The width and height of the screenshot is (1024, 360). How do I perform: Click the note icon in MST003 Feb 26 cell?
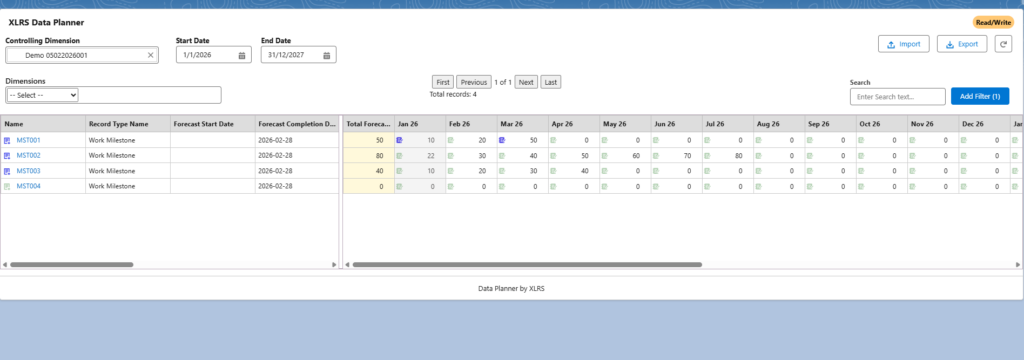pyautogui.click(x=451, y=171)
